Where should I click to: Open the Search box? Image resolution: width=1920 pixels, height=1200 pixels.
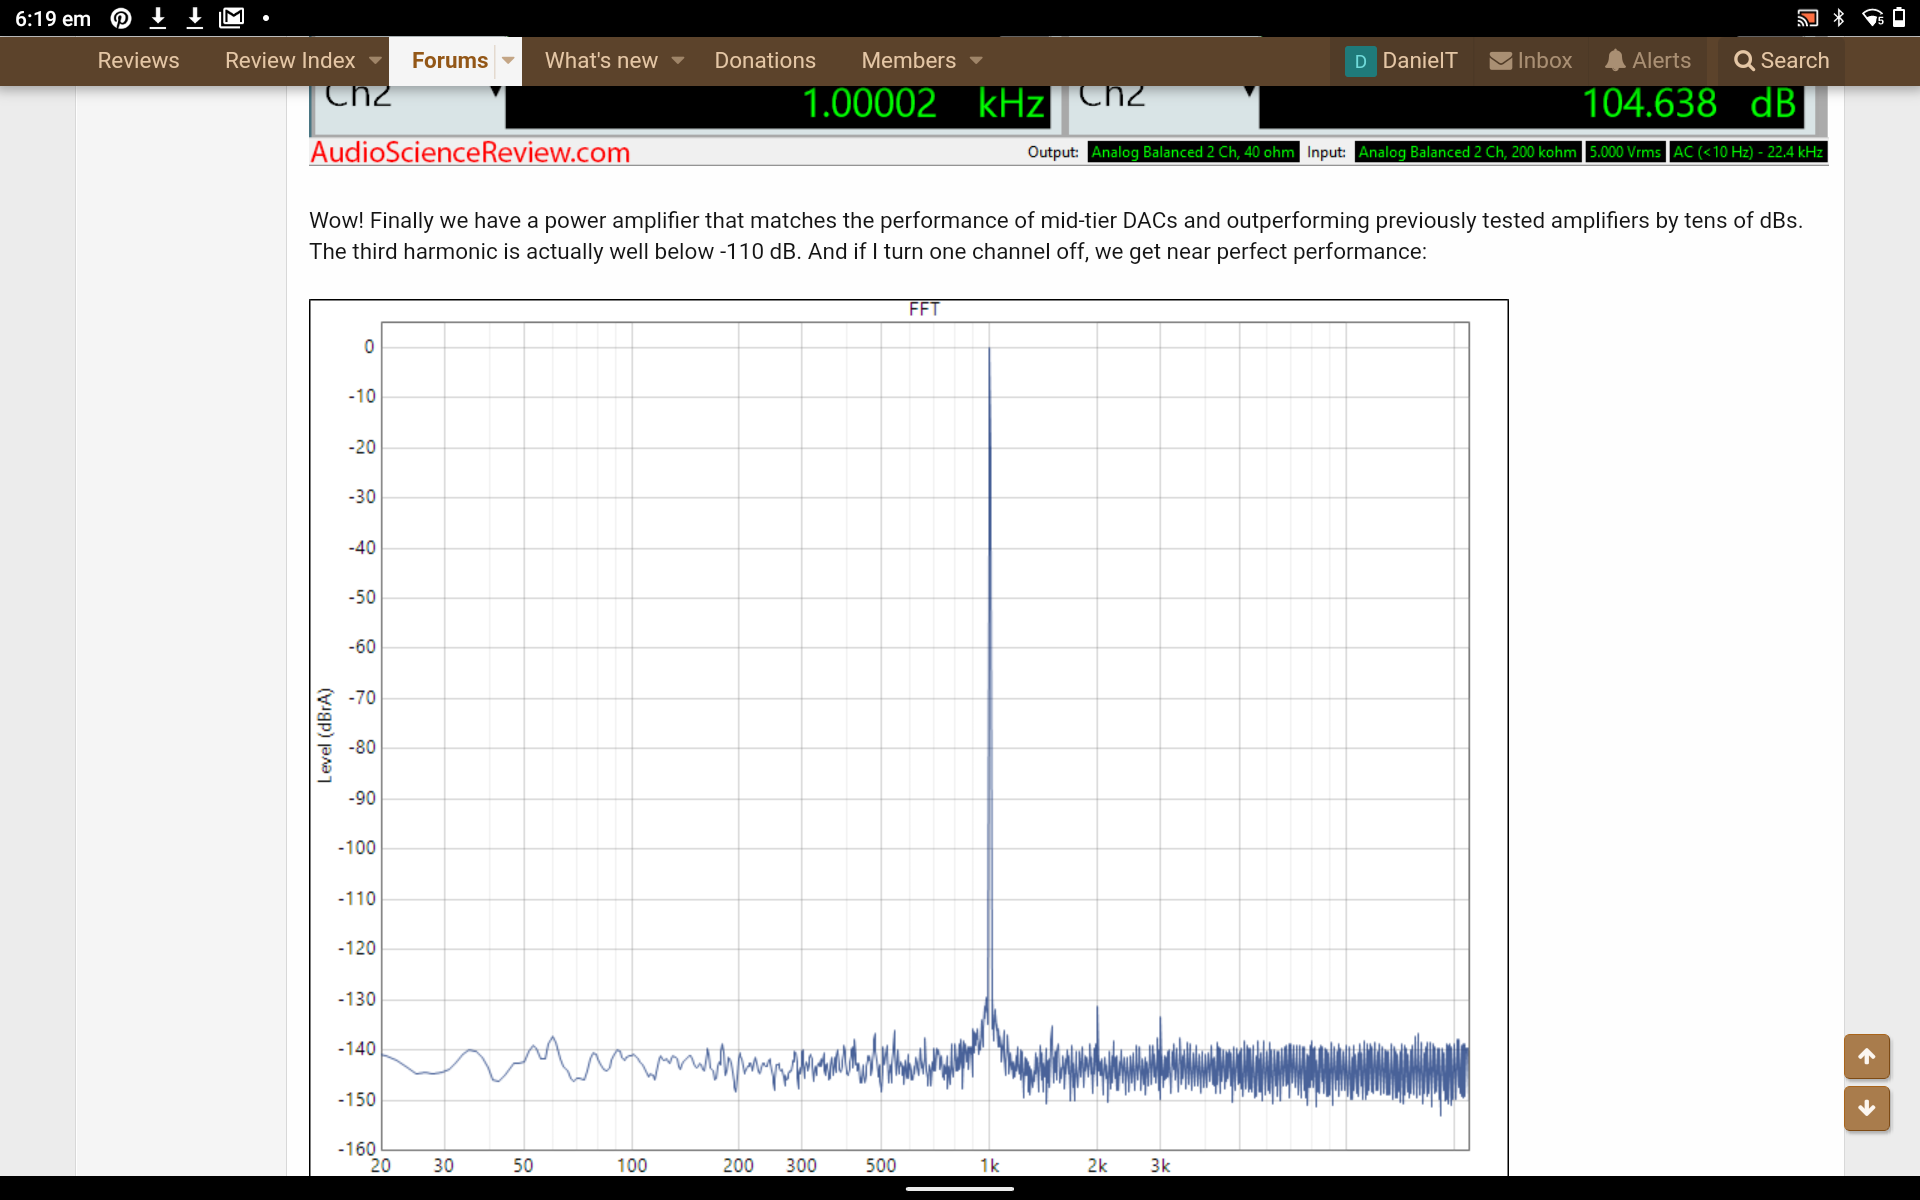point(1781,61)
